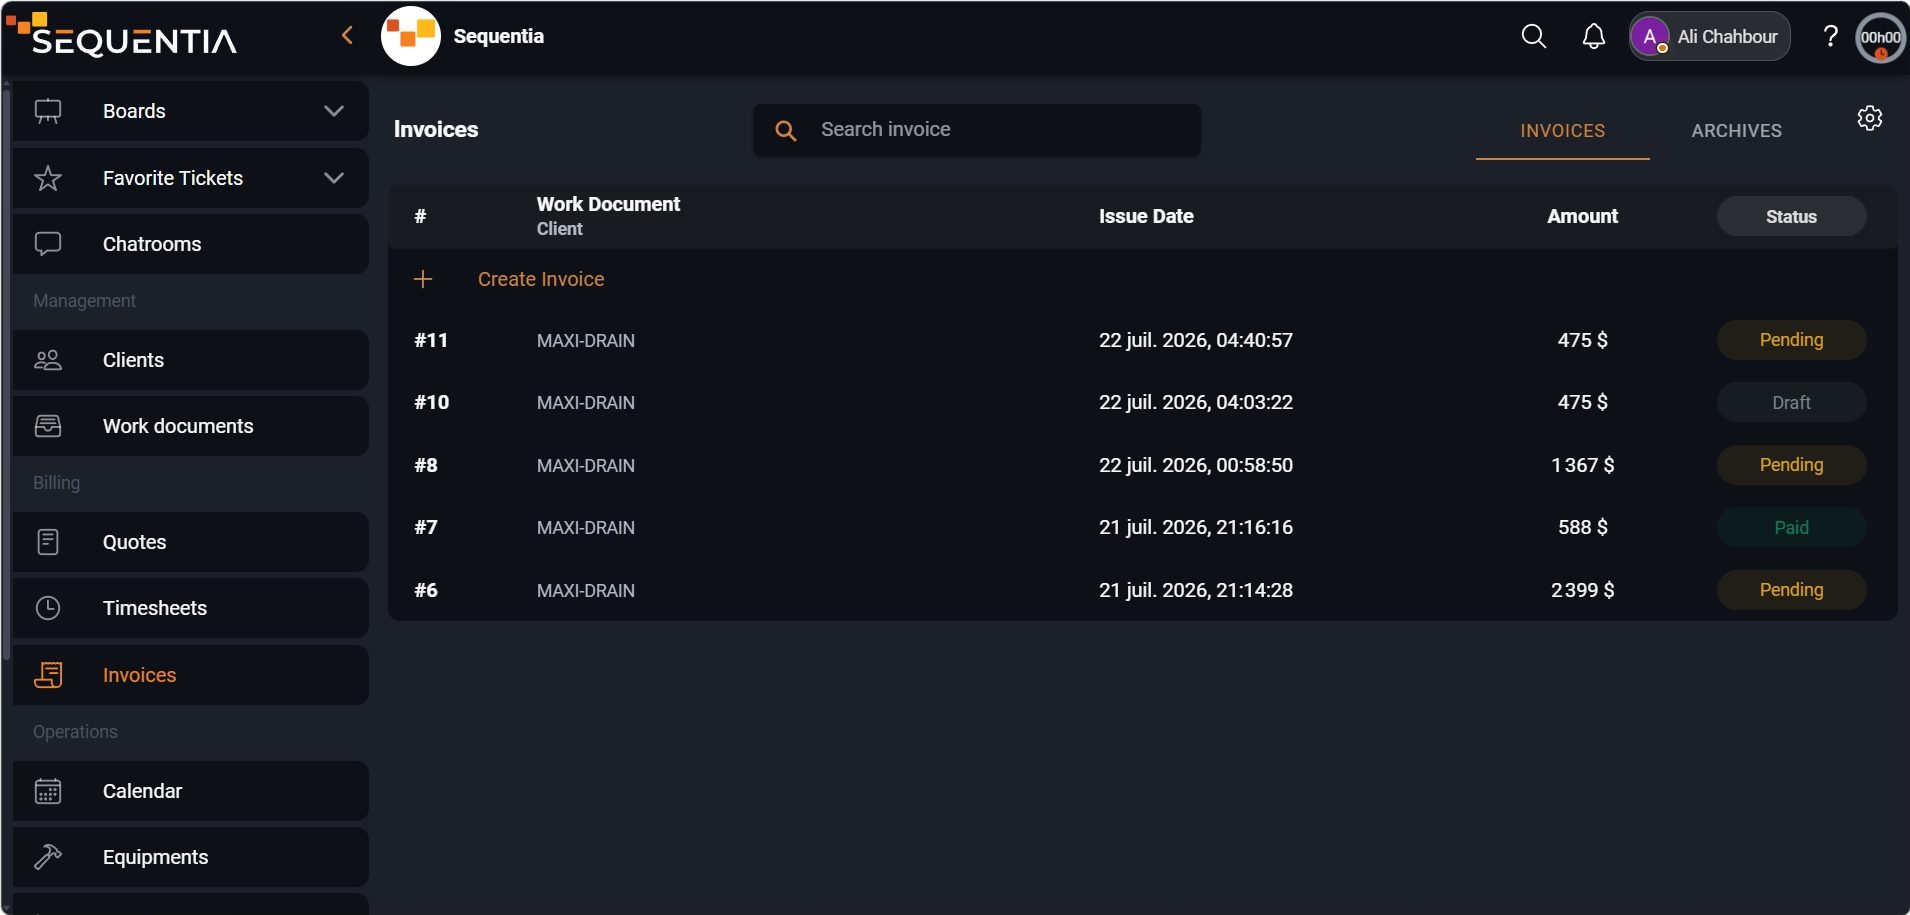Click the Timesheets clock icon

[x=48, y=608]
